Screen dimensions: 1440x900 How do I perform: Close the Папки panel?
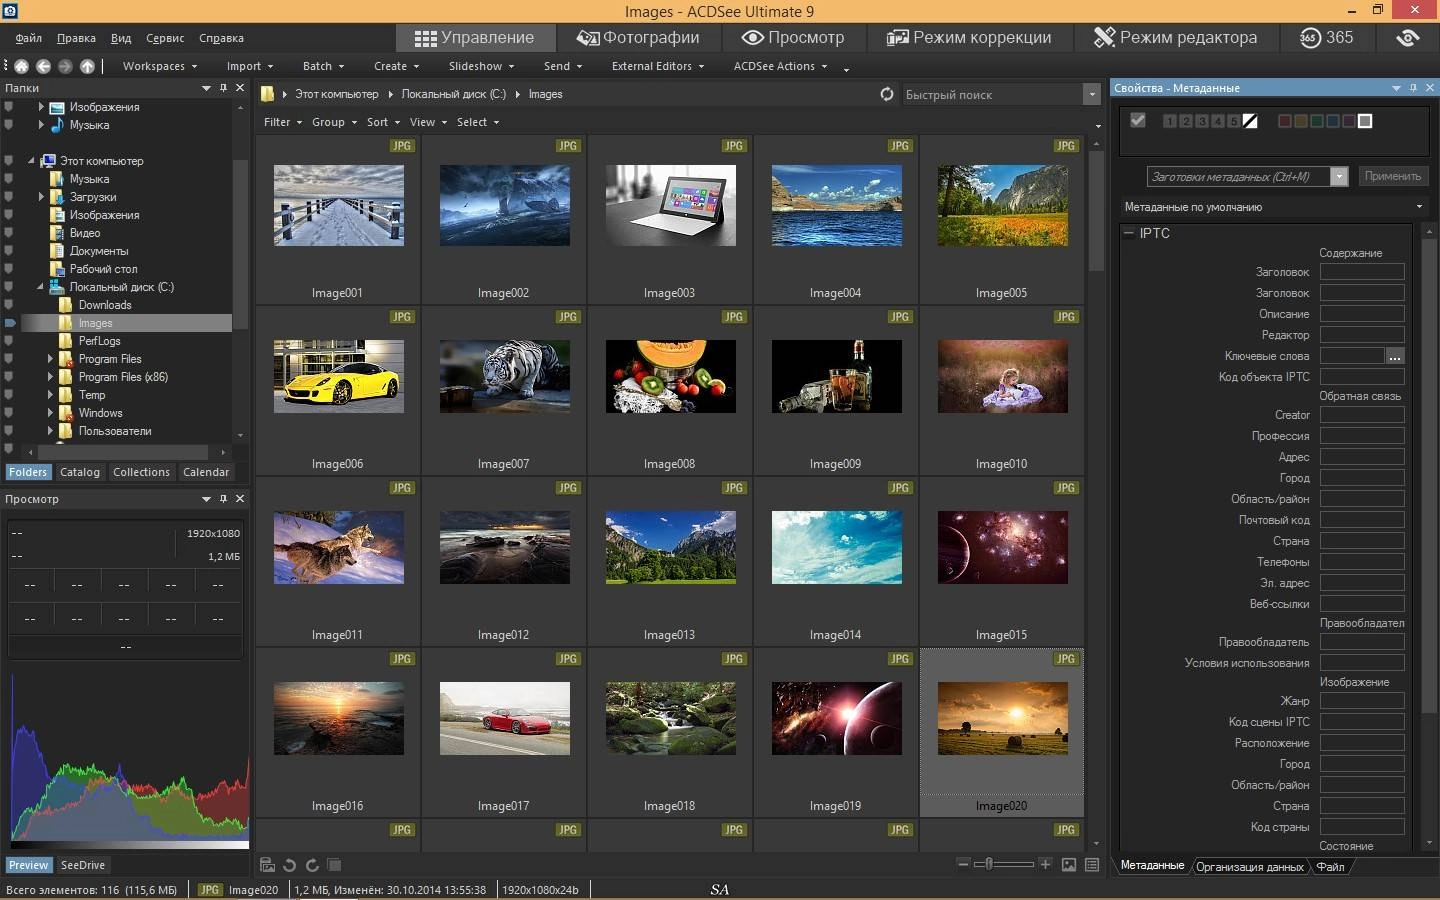(240, 88)
